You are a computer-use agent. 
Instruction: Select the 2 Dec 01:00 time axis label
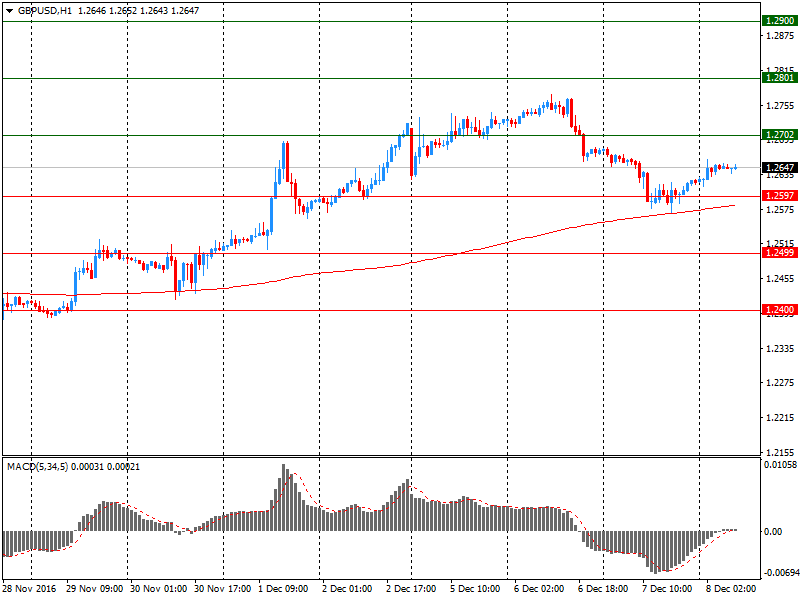(347, 589)
